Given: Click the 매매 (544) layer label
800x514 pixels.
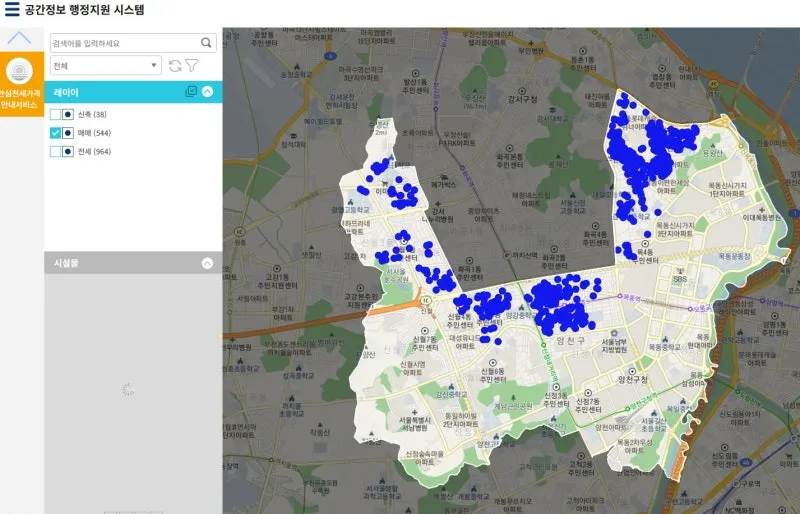Looking at the screenshot, I should click(x=94, y=133).
